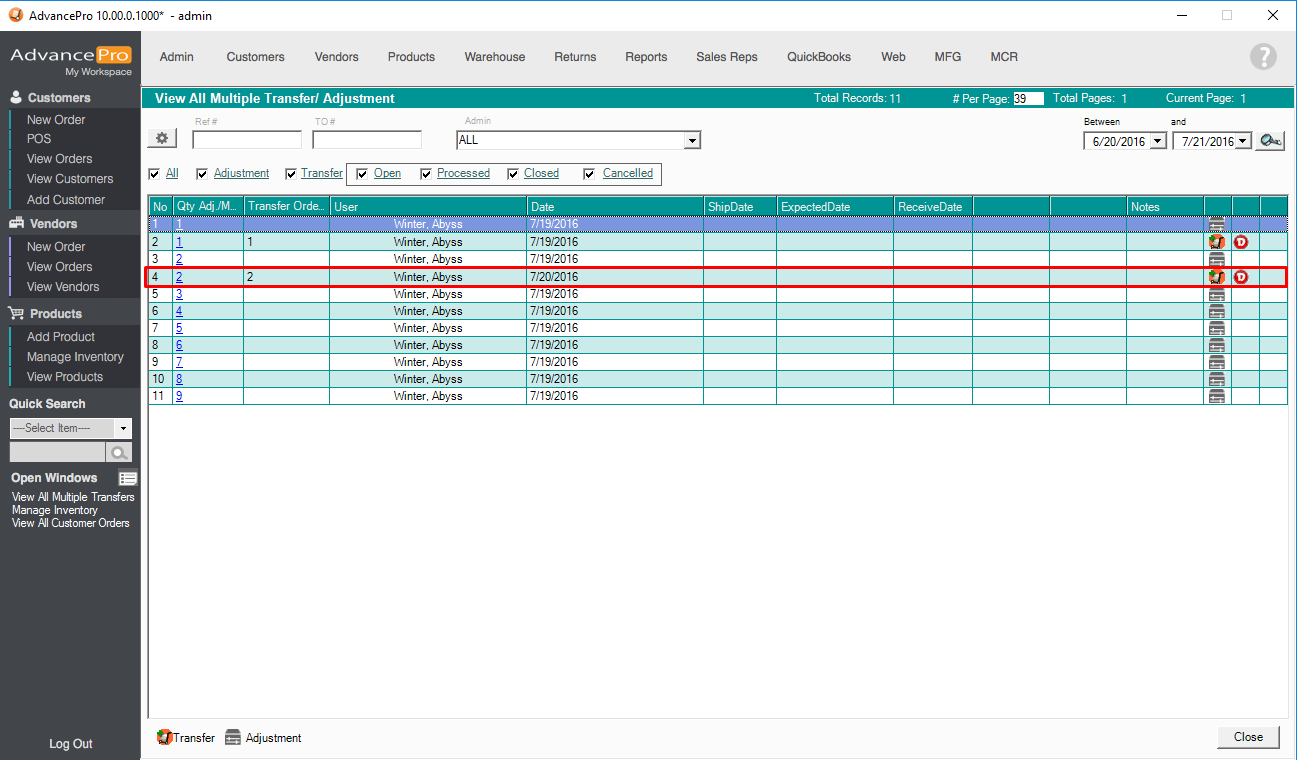Image resolution: width=1297 pixels, height=760 pixels.
Task: Click the Quick Search text box
Action: (x=58, y=453)
